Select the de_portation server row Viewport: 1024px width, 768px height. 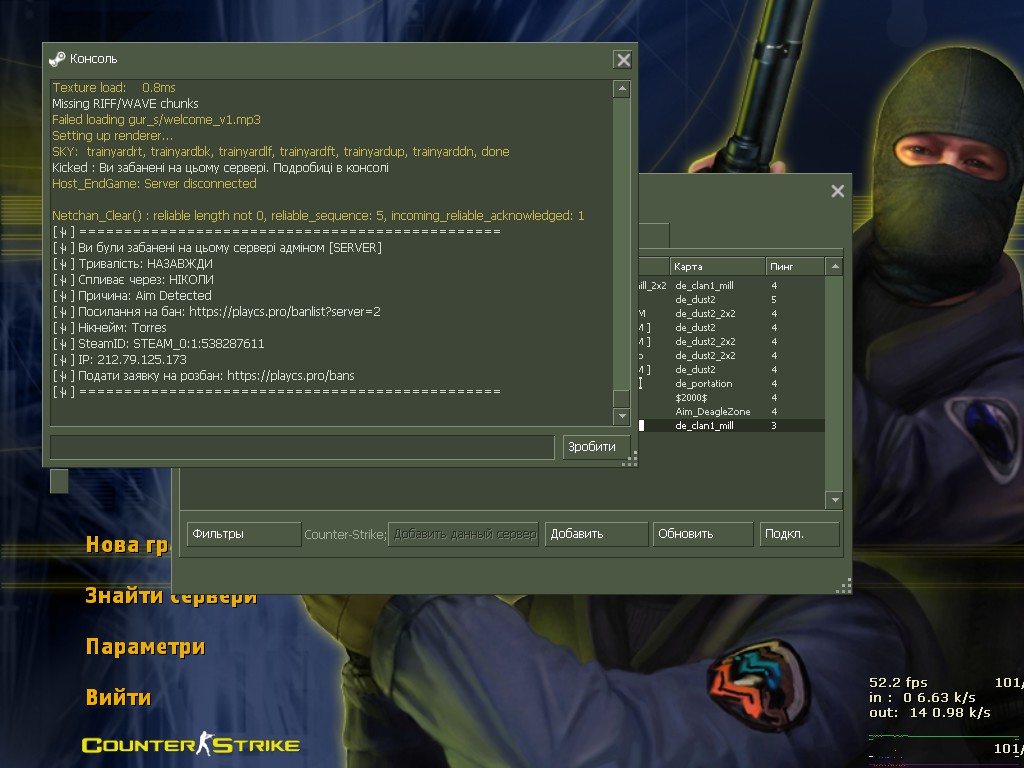point(731,383)
